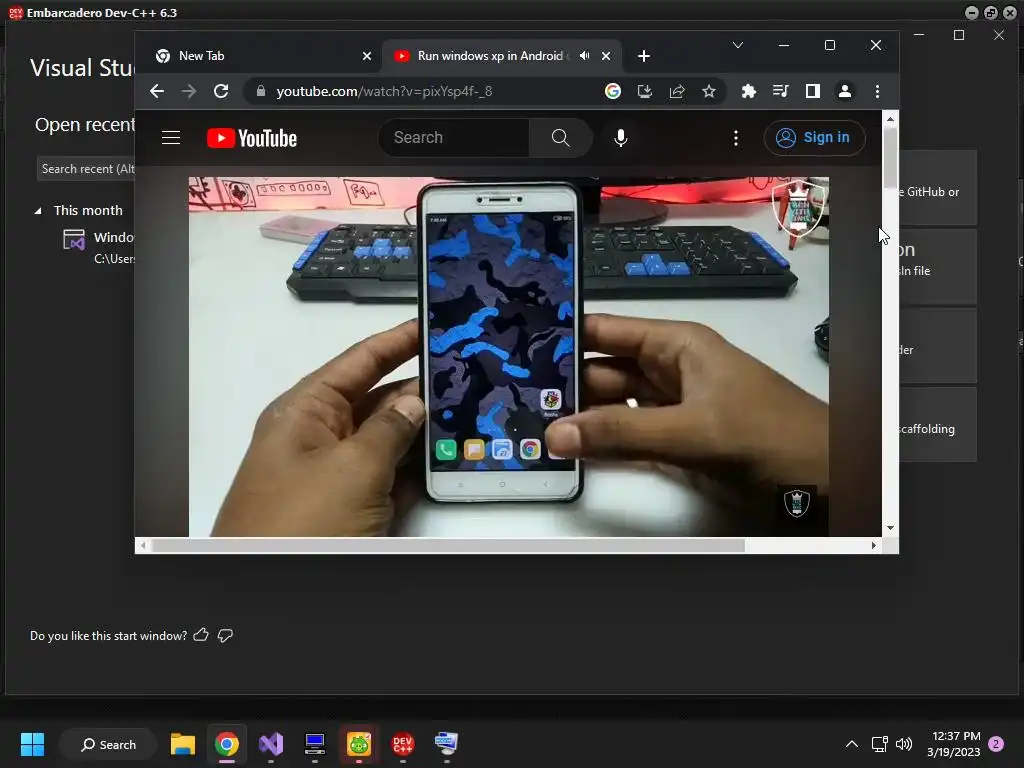The image size is (1024, 768).
Task: Show hidden system tray icons
Action: pos(852,744)
